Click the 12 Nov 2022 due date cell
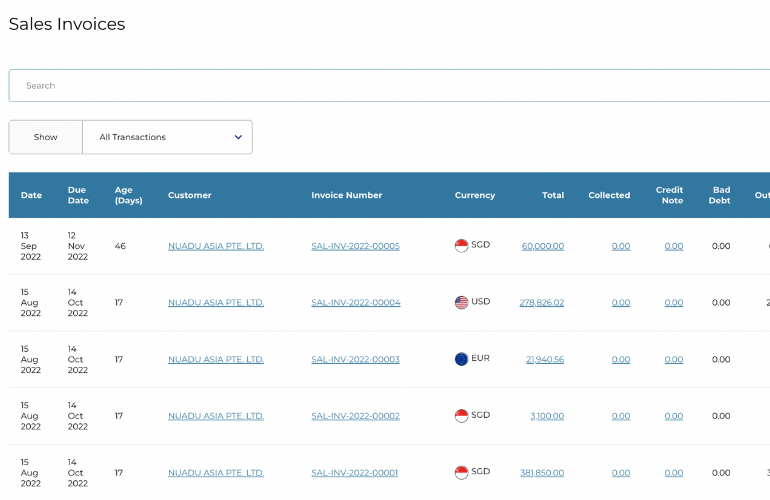The width and height of the screenshot is (770, 500). click(x=78, y=246)
